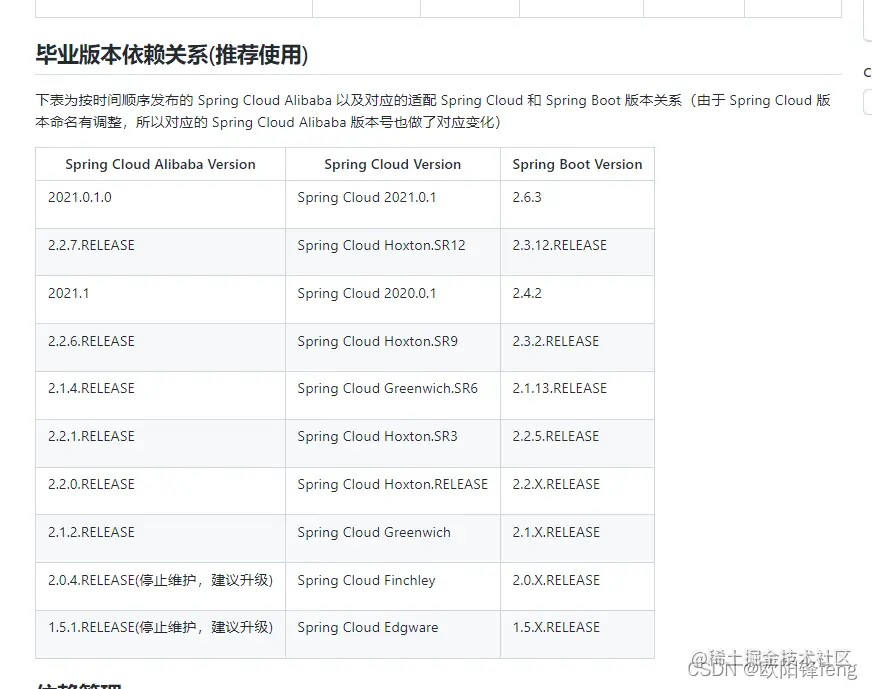
Task: Select the 'Spring Cloud Greenwich' cell without SR6
Action: [x=393, y=539]
